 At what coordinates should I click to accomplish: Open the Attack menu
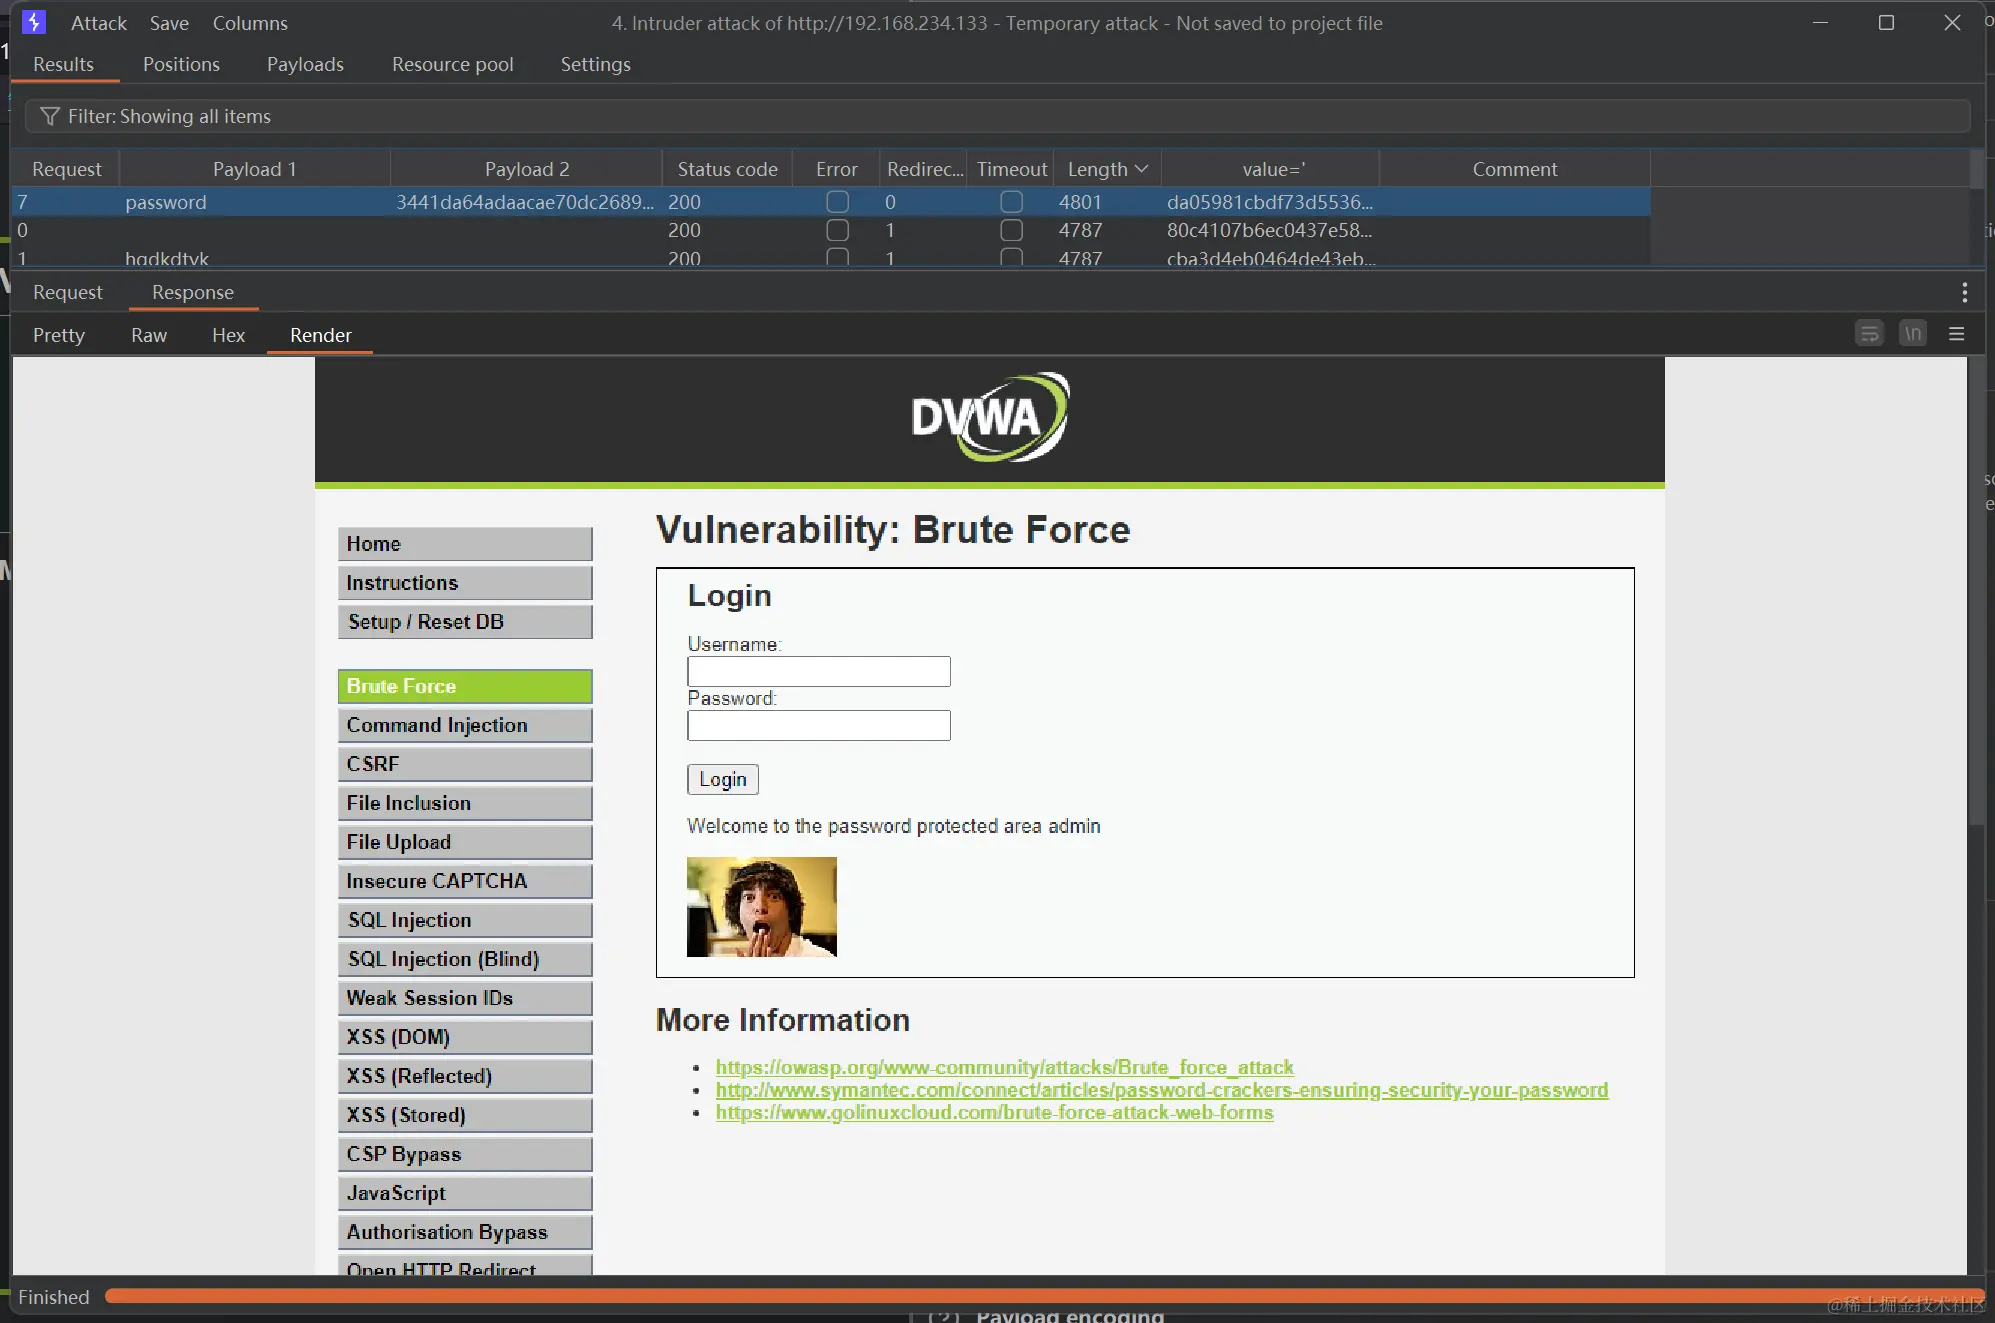[98, 23]
